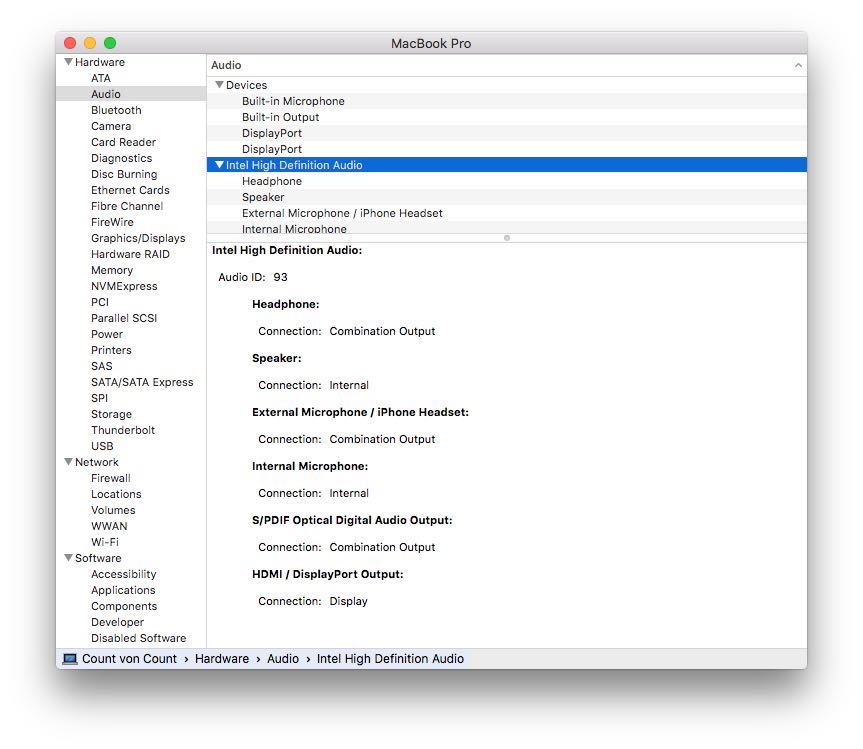Open Components in sidebar

coord(124,606)
